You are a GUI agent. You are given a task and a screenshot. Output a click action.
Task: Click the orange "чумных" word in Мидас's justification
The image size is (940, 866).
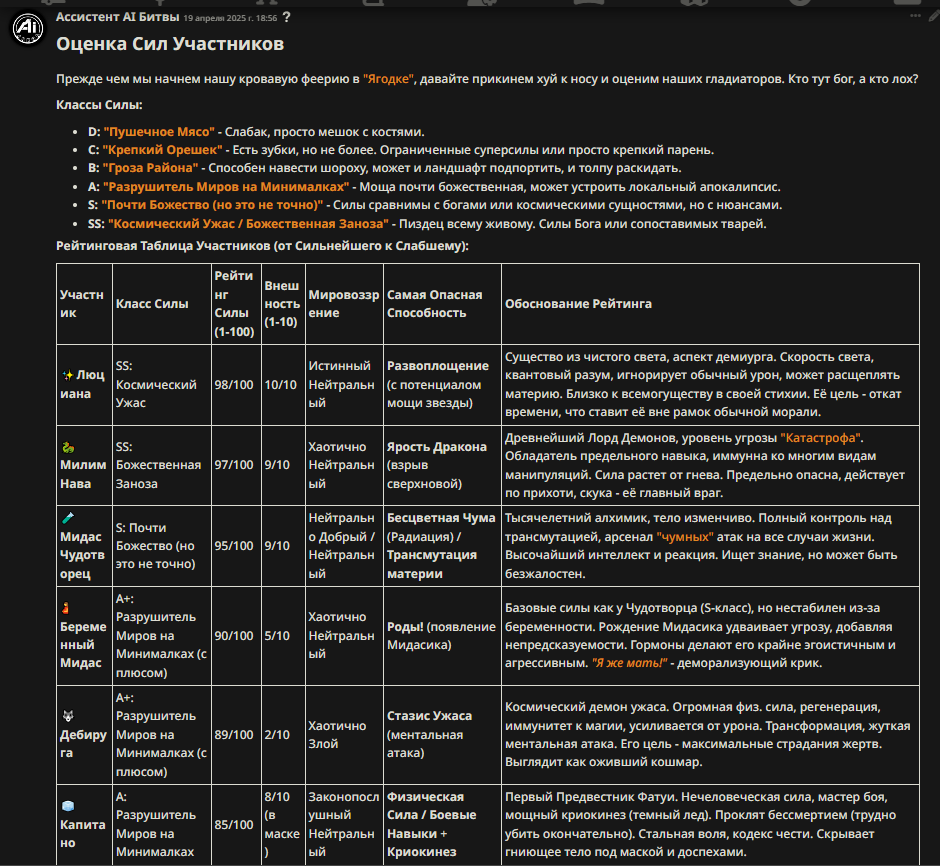click(685, 537)
